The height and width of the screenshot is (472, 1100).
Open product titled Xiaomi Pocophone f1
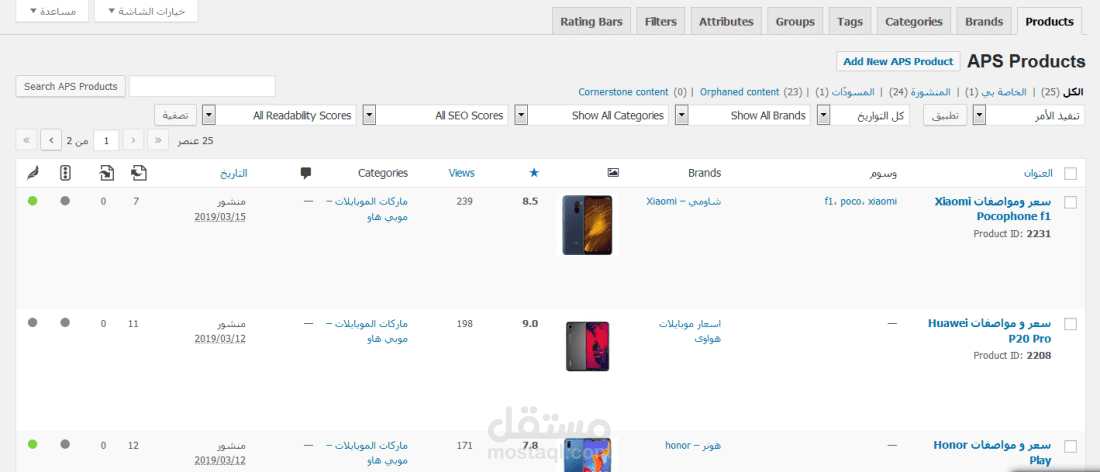[993, 208]
